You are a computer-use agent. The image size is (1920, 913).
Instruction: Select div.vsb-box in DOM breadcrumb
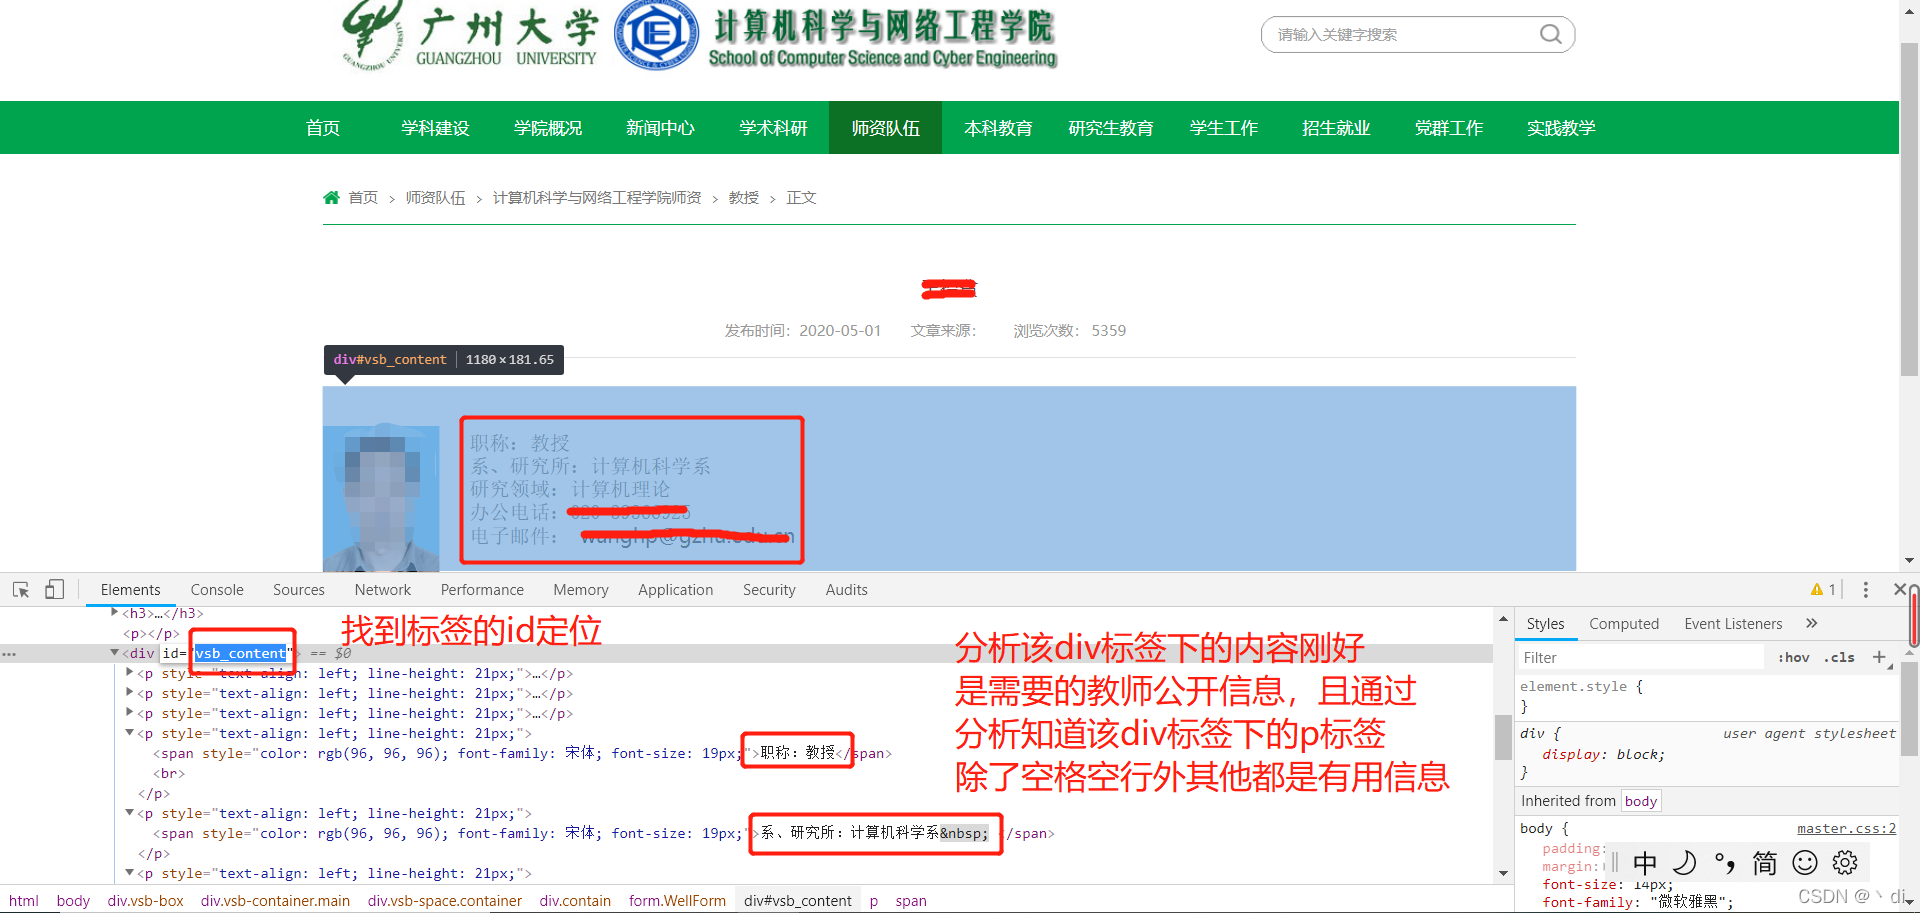pyautogui.click(x=146, y=900)
